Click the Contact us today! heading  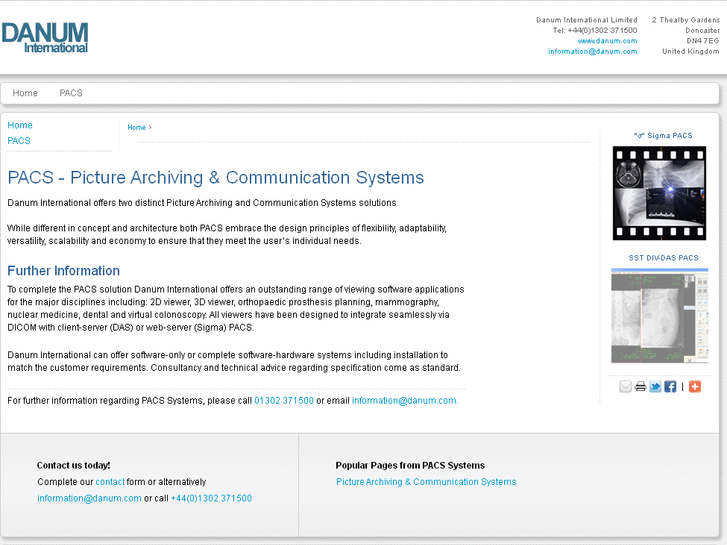[x=73, y=465]
